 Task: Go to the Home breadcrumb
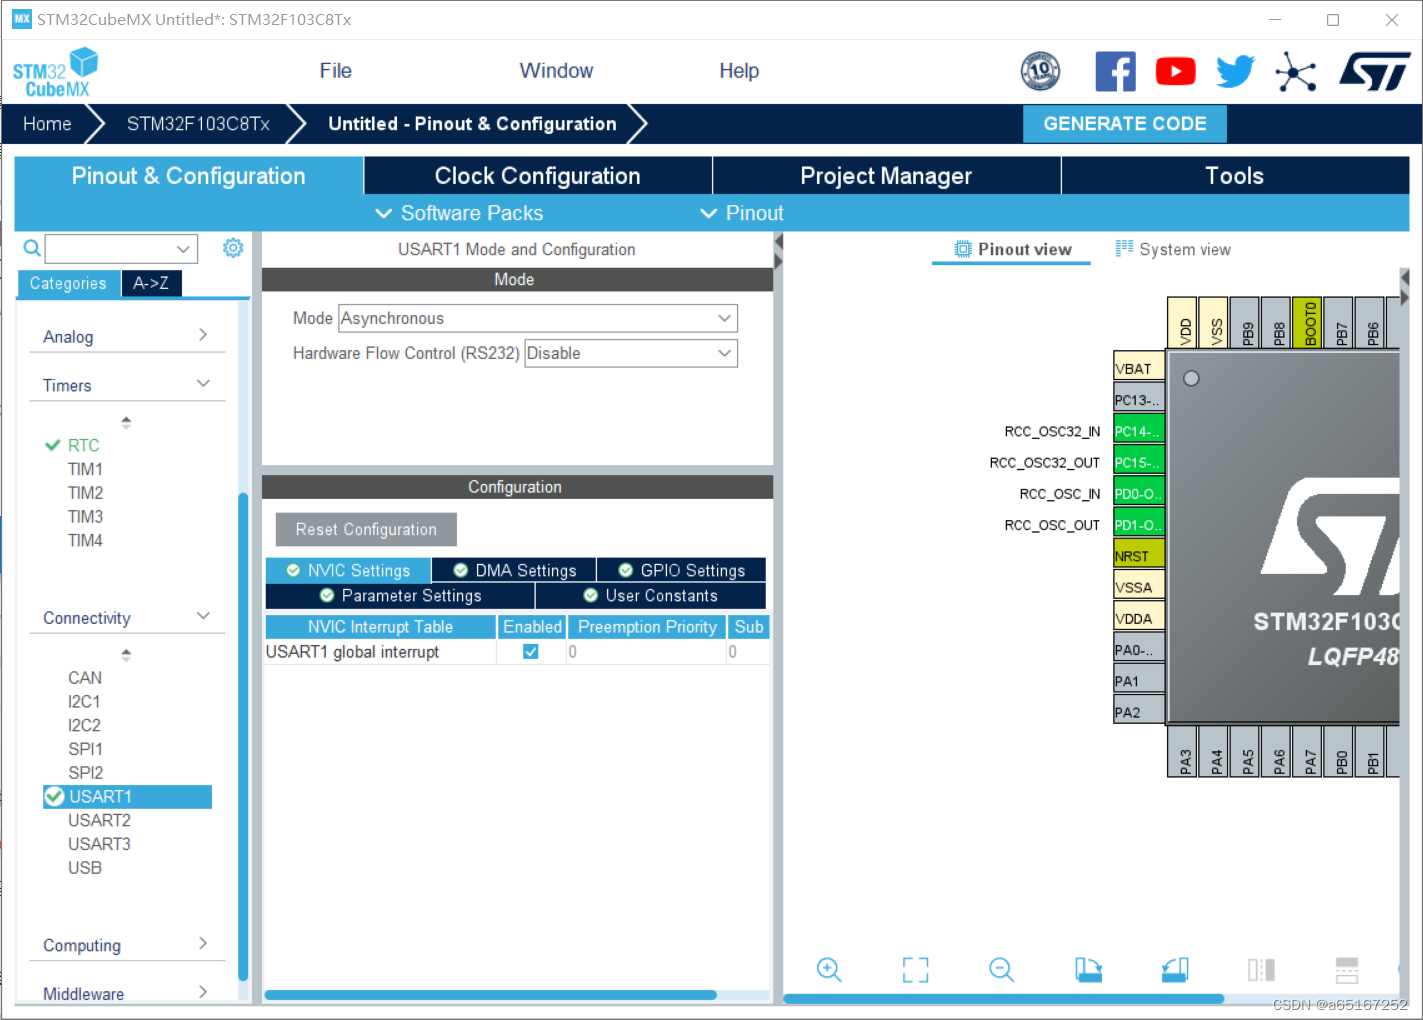(x=47, y=123)
